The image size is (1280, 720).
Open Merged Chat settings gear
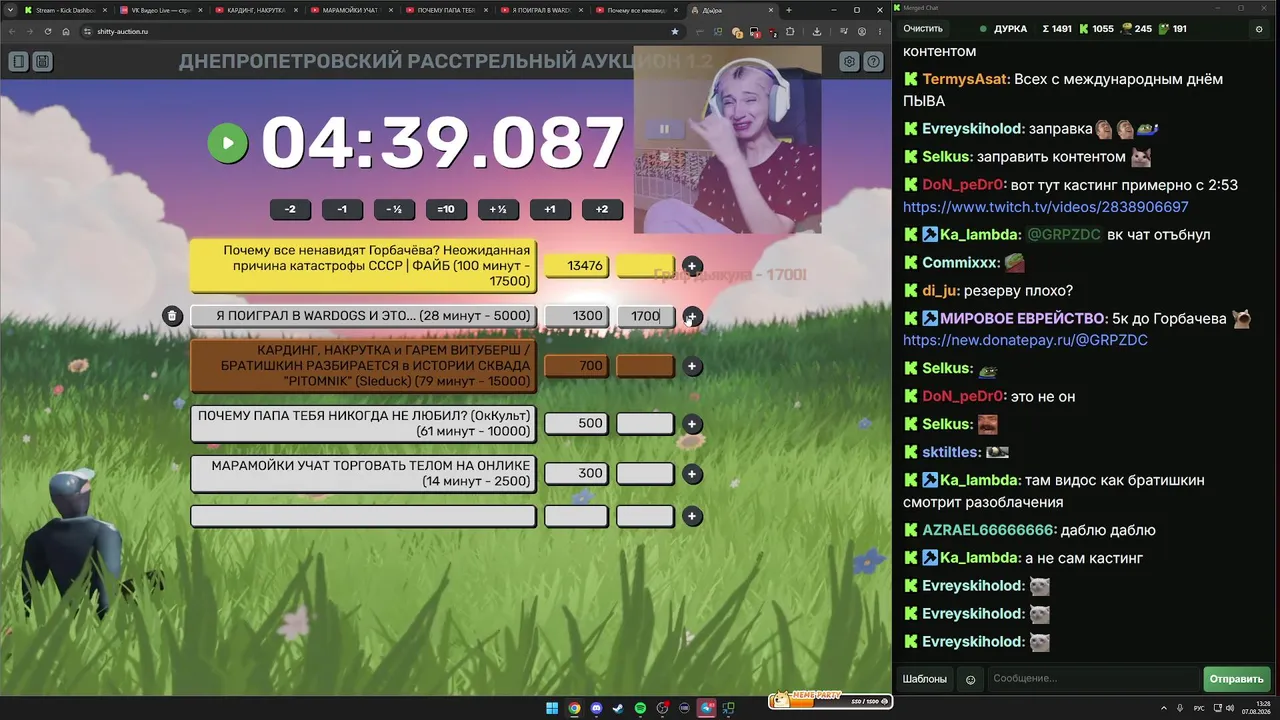(1259, 29)
